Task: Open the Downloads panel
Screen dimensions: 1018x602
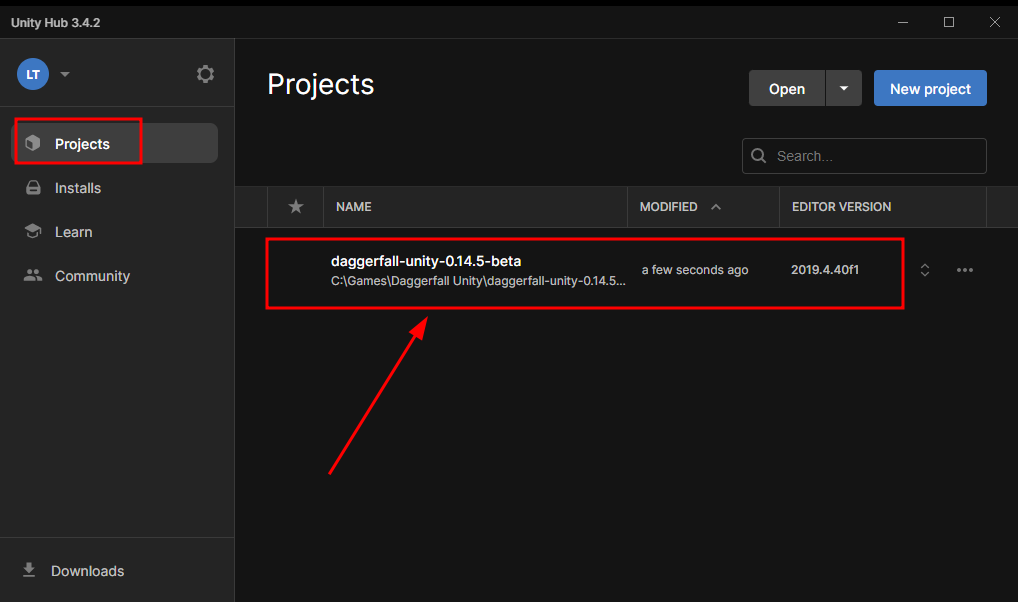Action: coord(87,571)
